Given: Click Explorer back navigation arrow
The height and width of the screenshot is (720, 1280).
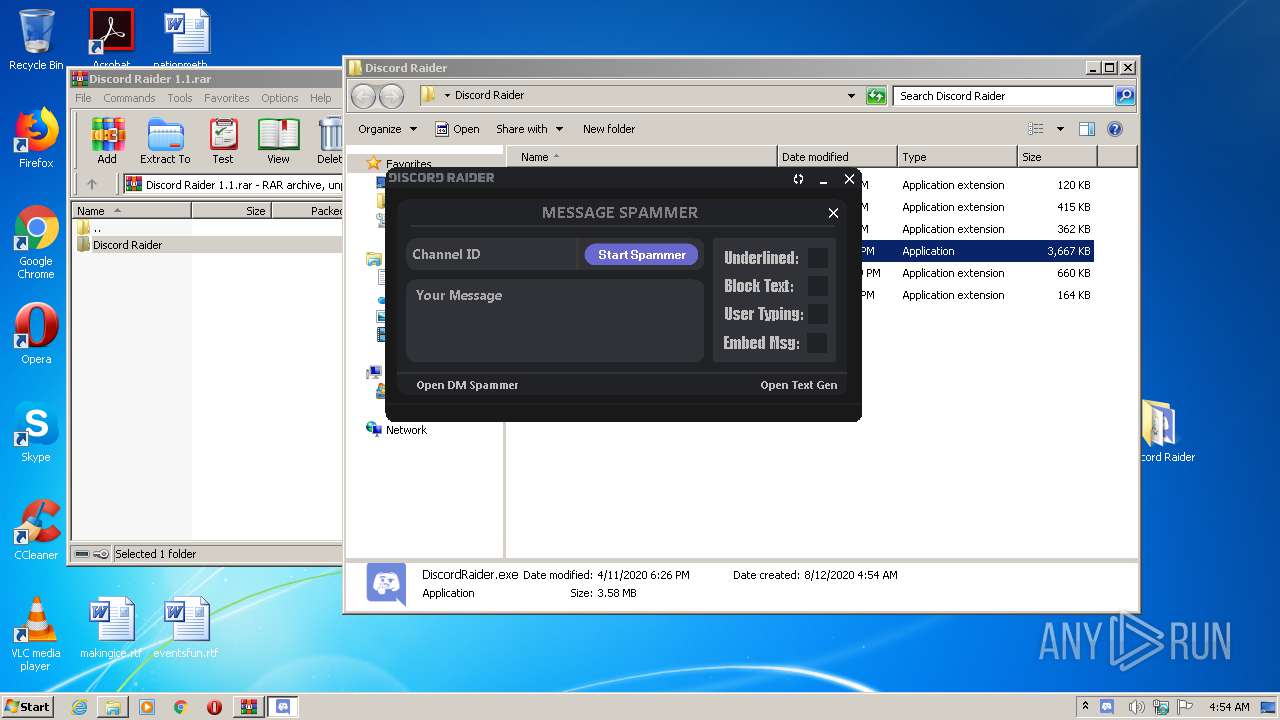Looking at the screenshot, I should [363, 96].
